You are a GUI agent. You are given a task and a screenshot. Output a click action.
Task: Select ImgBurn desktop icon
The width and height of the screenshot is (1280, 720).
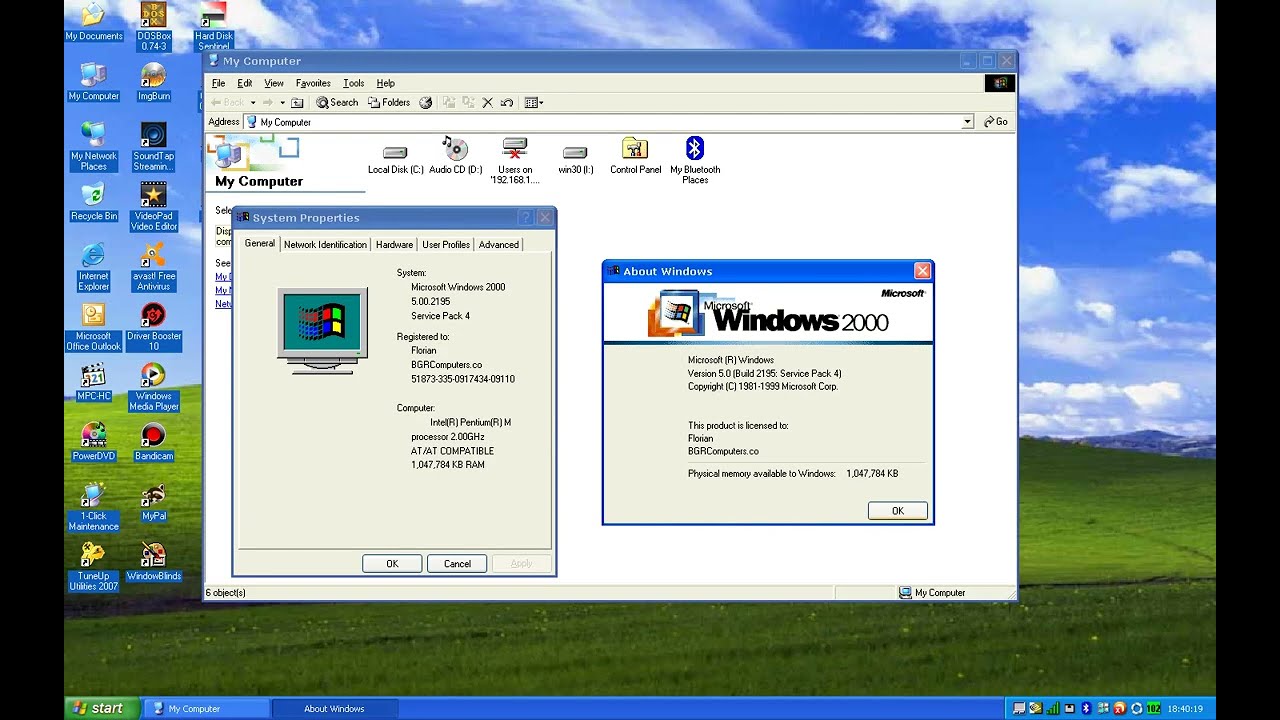153,82
